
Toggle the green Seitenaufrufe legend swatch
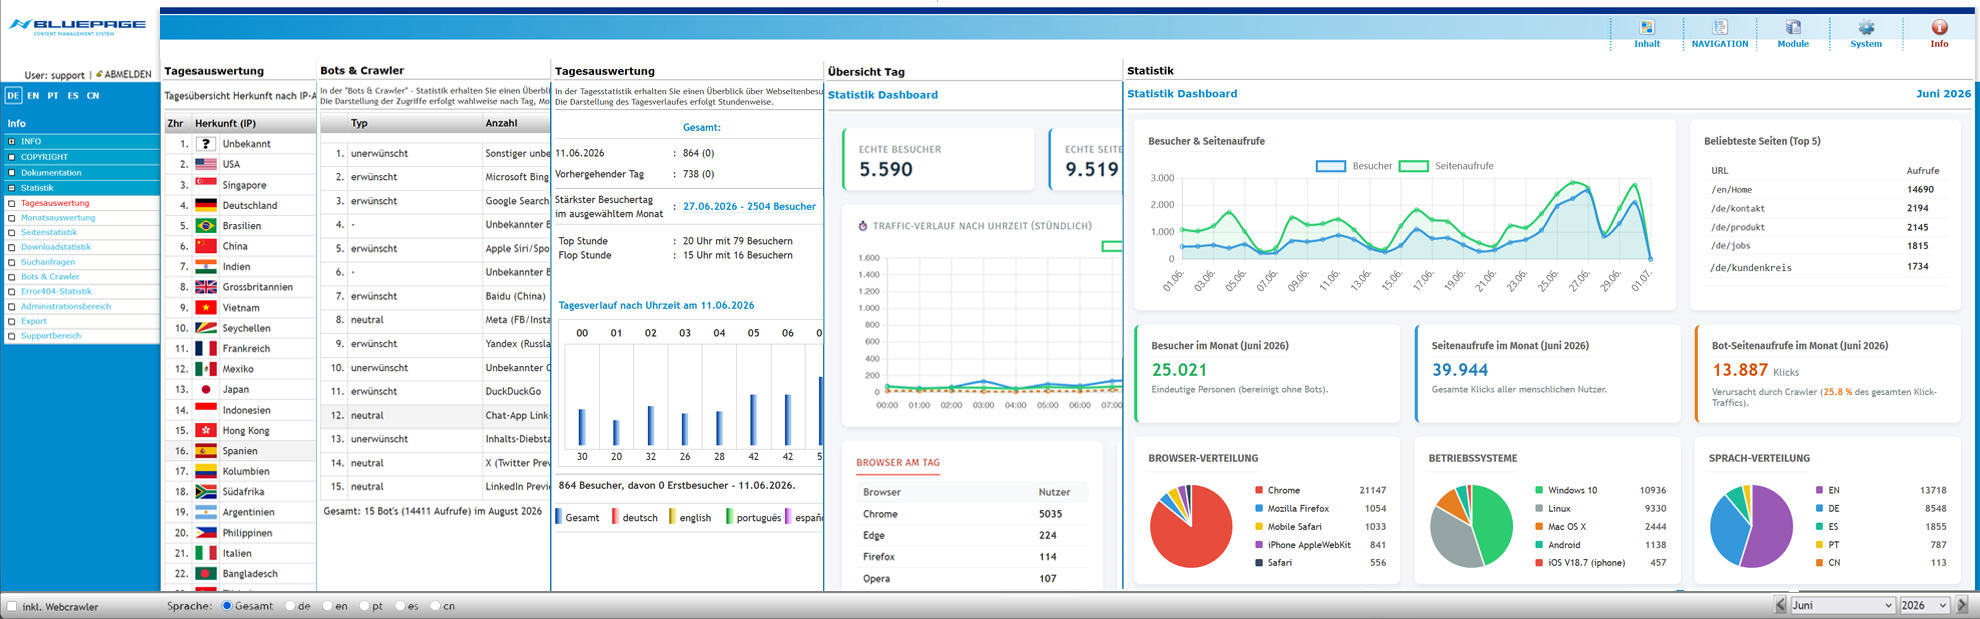click(1413, 166)
